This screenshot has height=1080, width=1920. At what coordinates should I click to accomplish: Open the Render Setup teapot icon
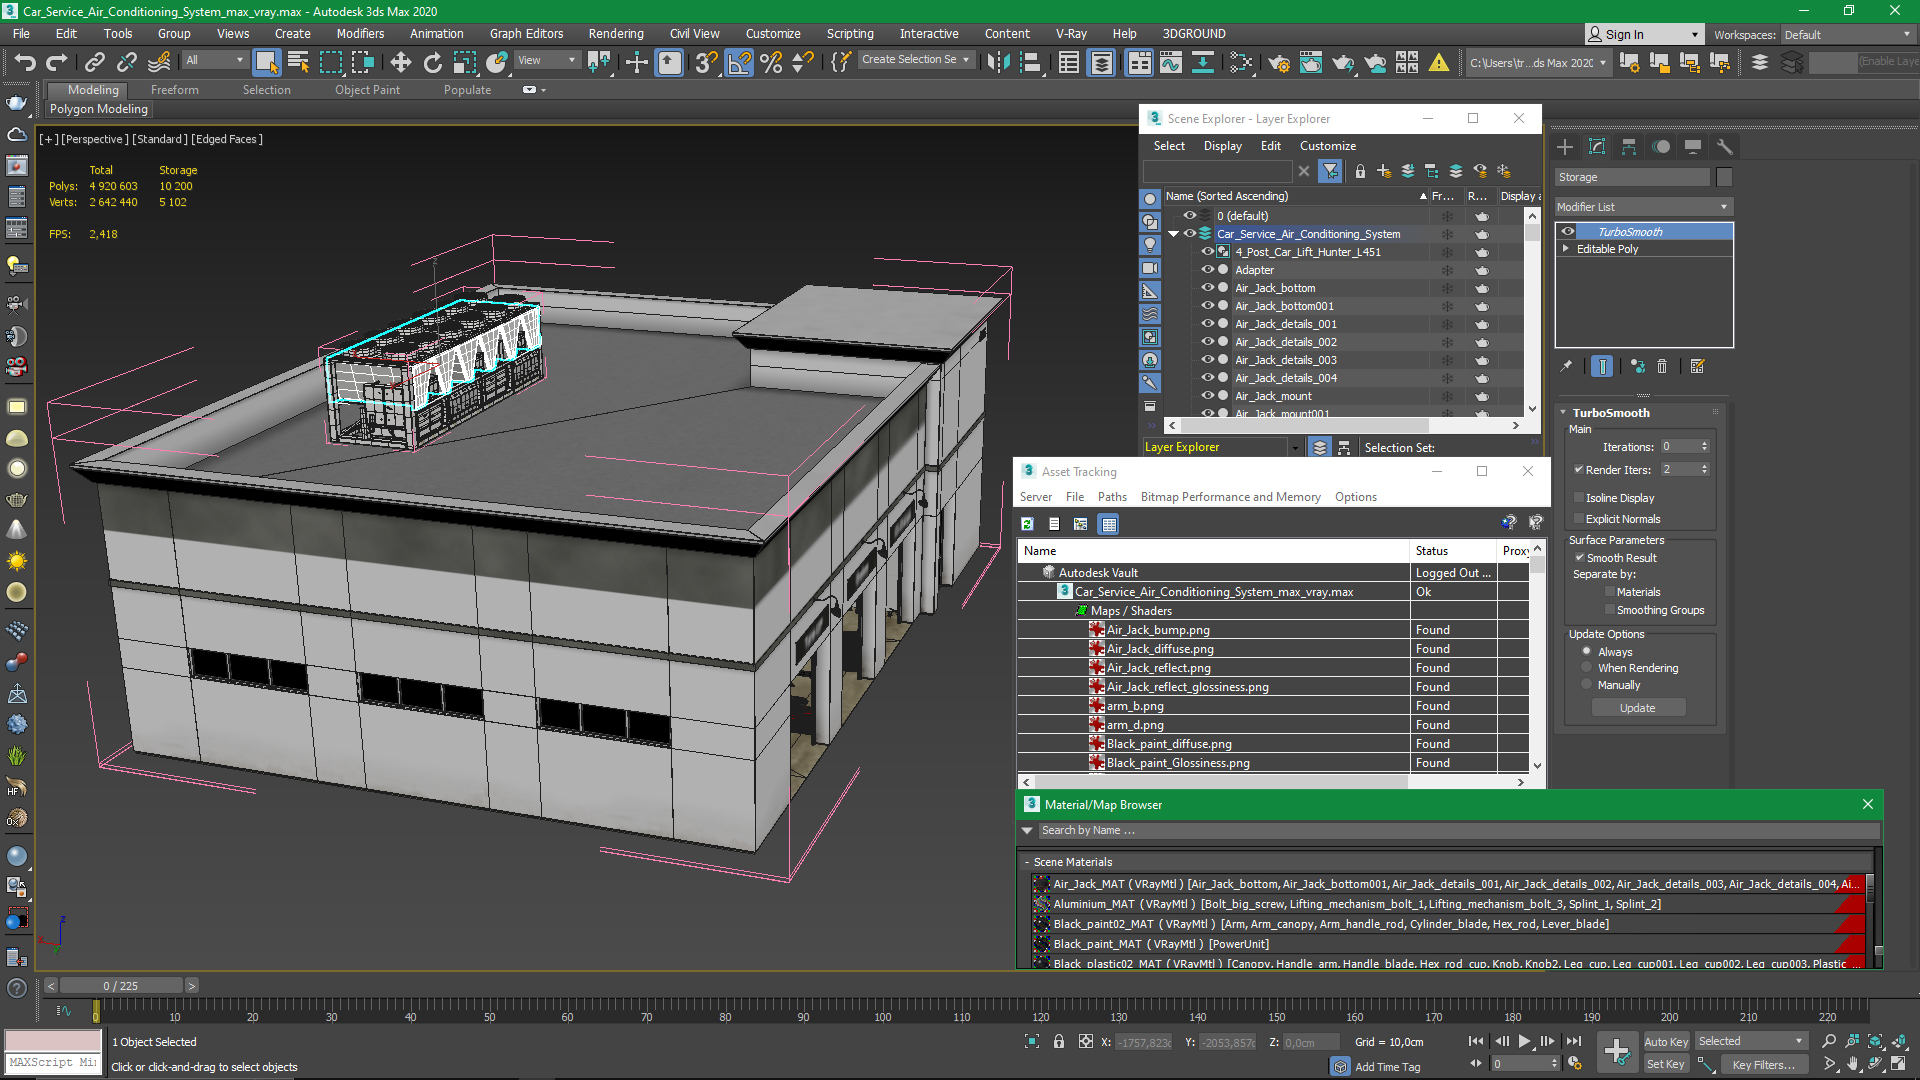tap(1278, 63)
